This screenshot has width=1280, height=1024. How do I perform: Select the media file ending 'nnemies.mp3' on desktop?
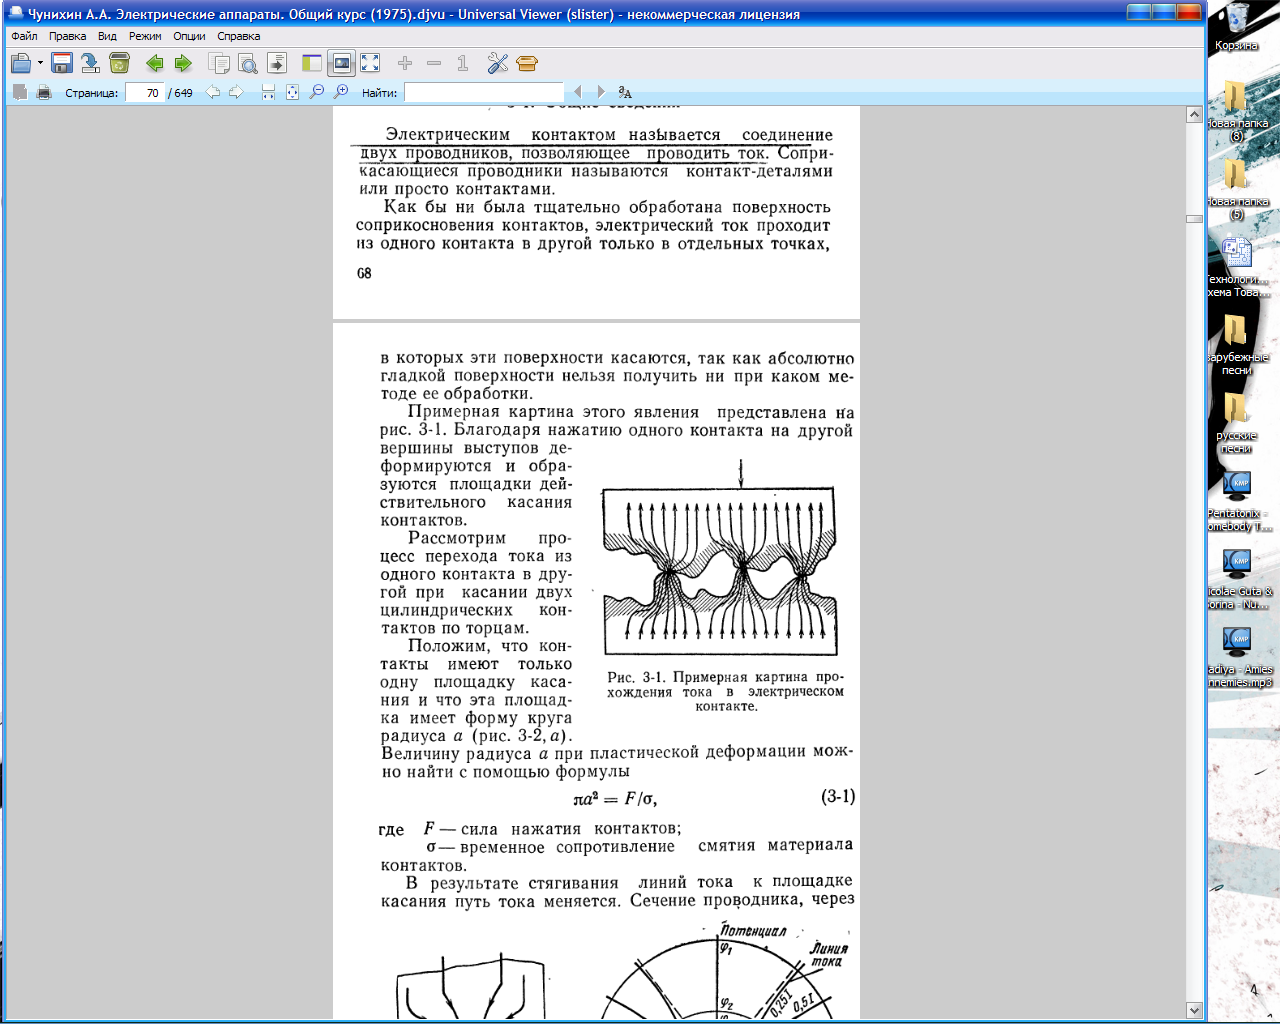(x=1236, y=656)
